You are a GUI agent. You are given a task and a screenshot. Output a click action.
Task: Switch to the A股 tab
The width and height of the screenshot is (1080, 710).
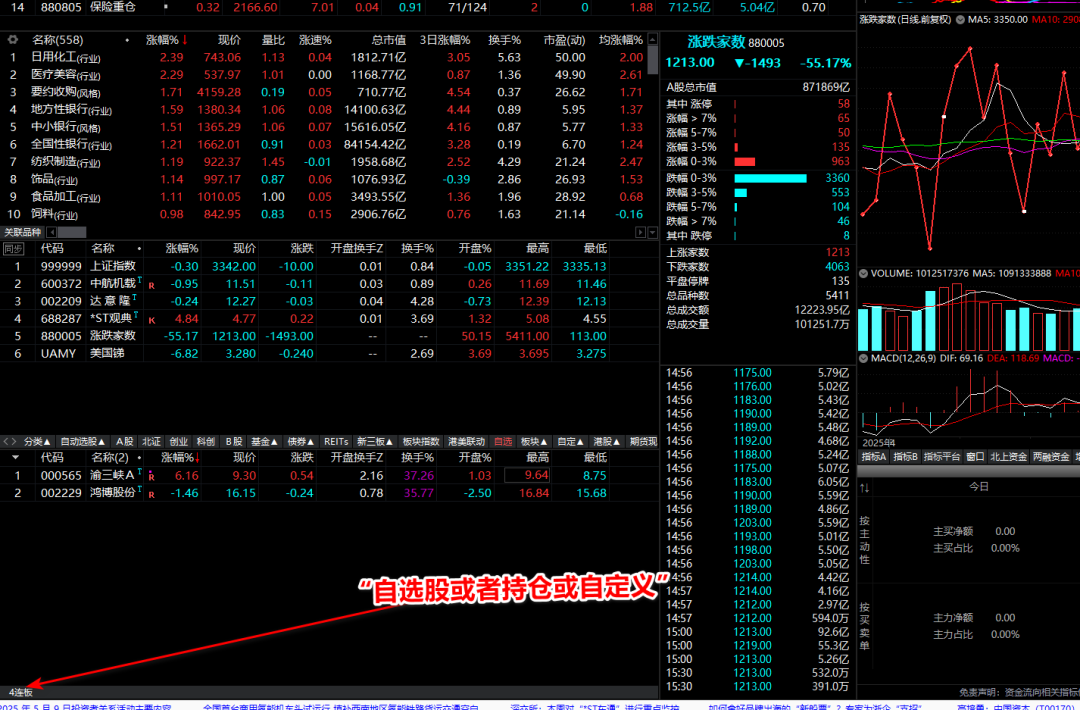124,441
